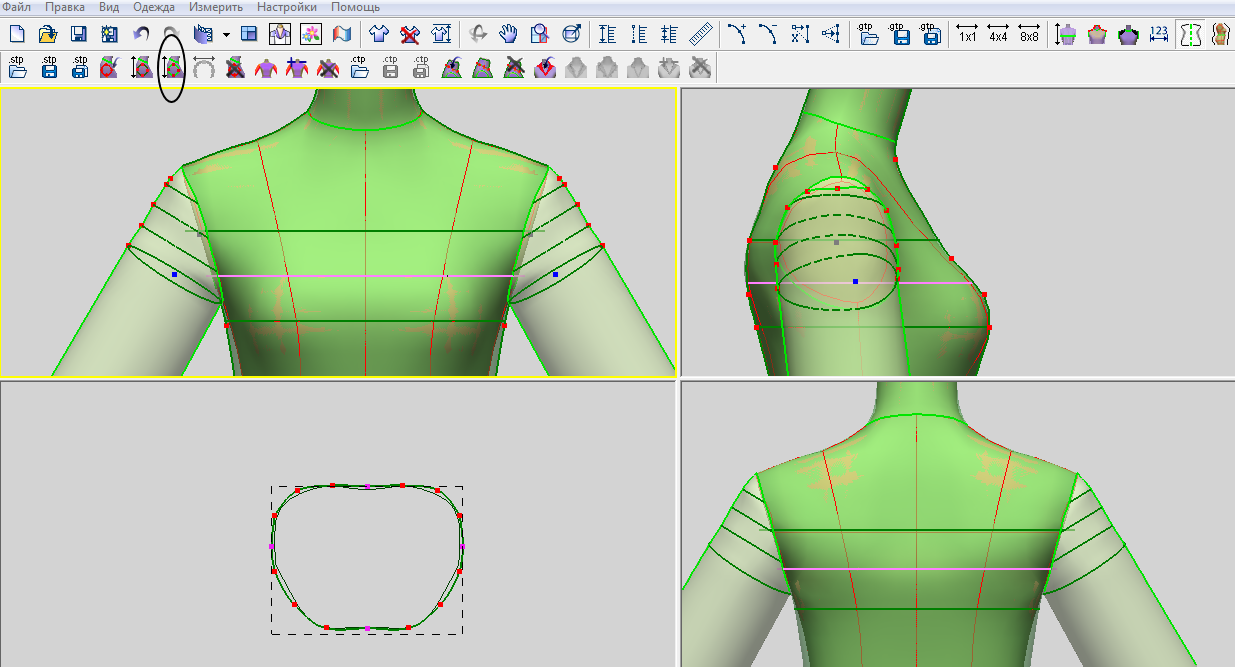Expand the dropdown arrow beside view icon

click(226, 34)
